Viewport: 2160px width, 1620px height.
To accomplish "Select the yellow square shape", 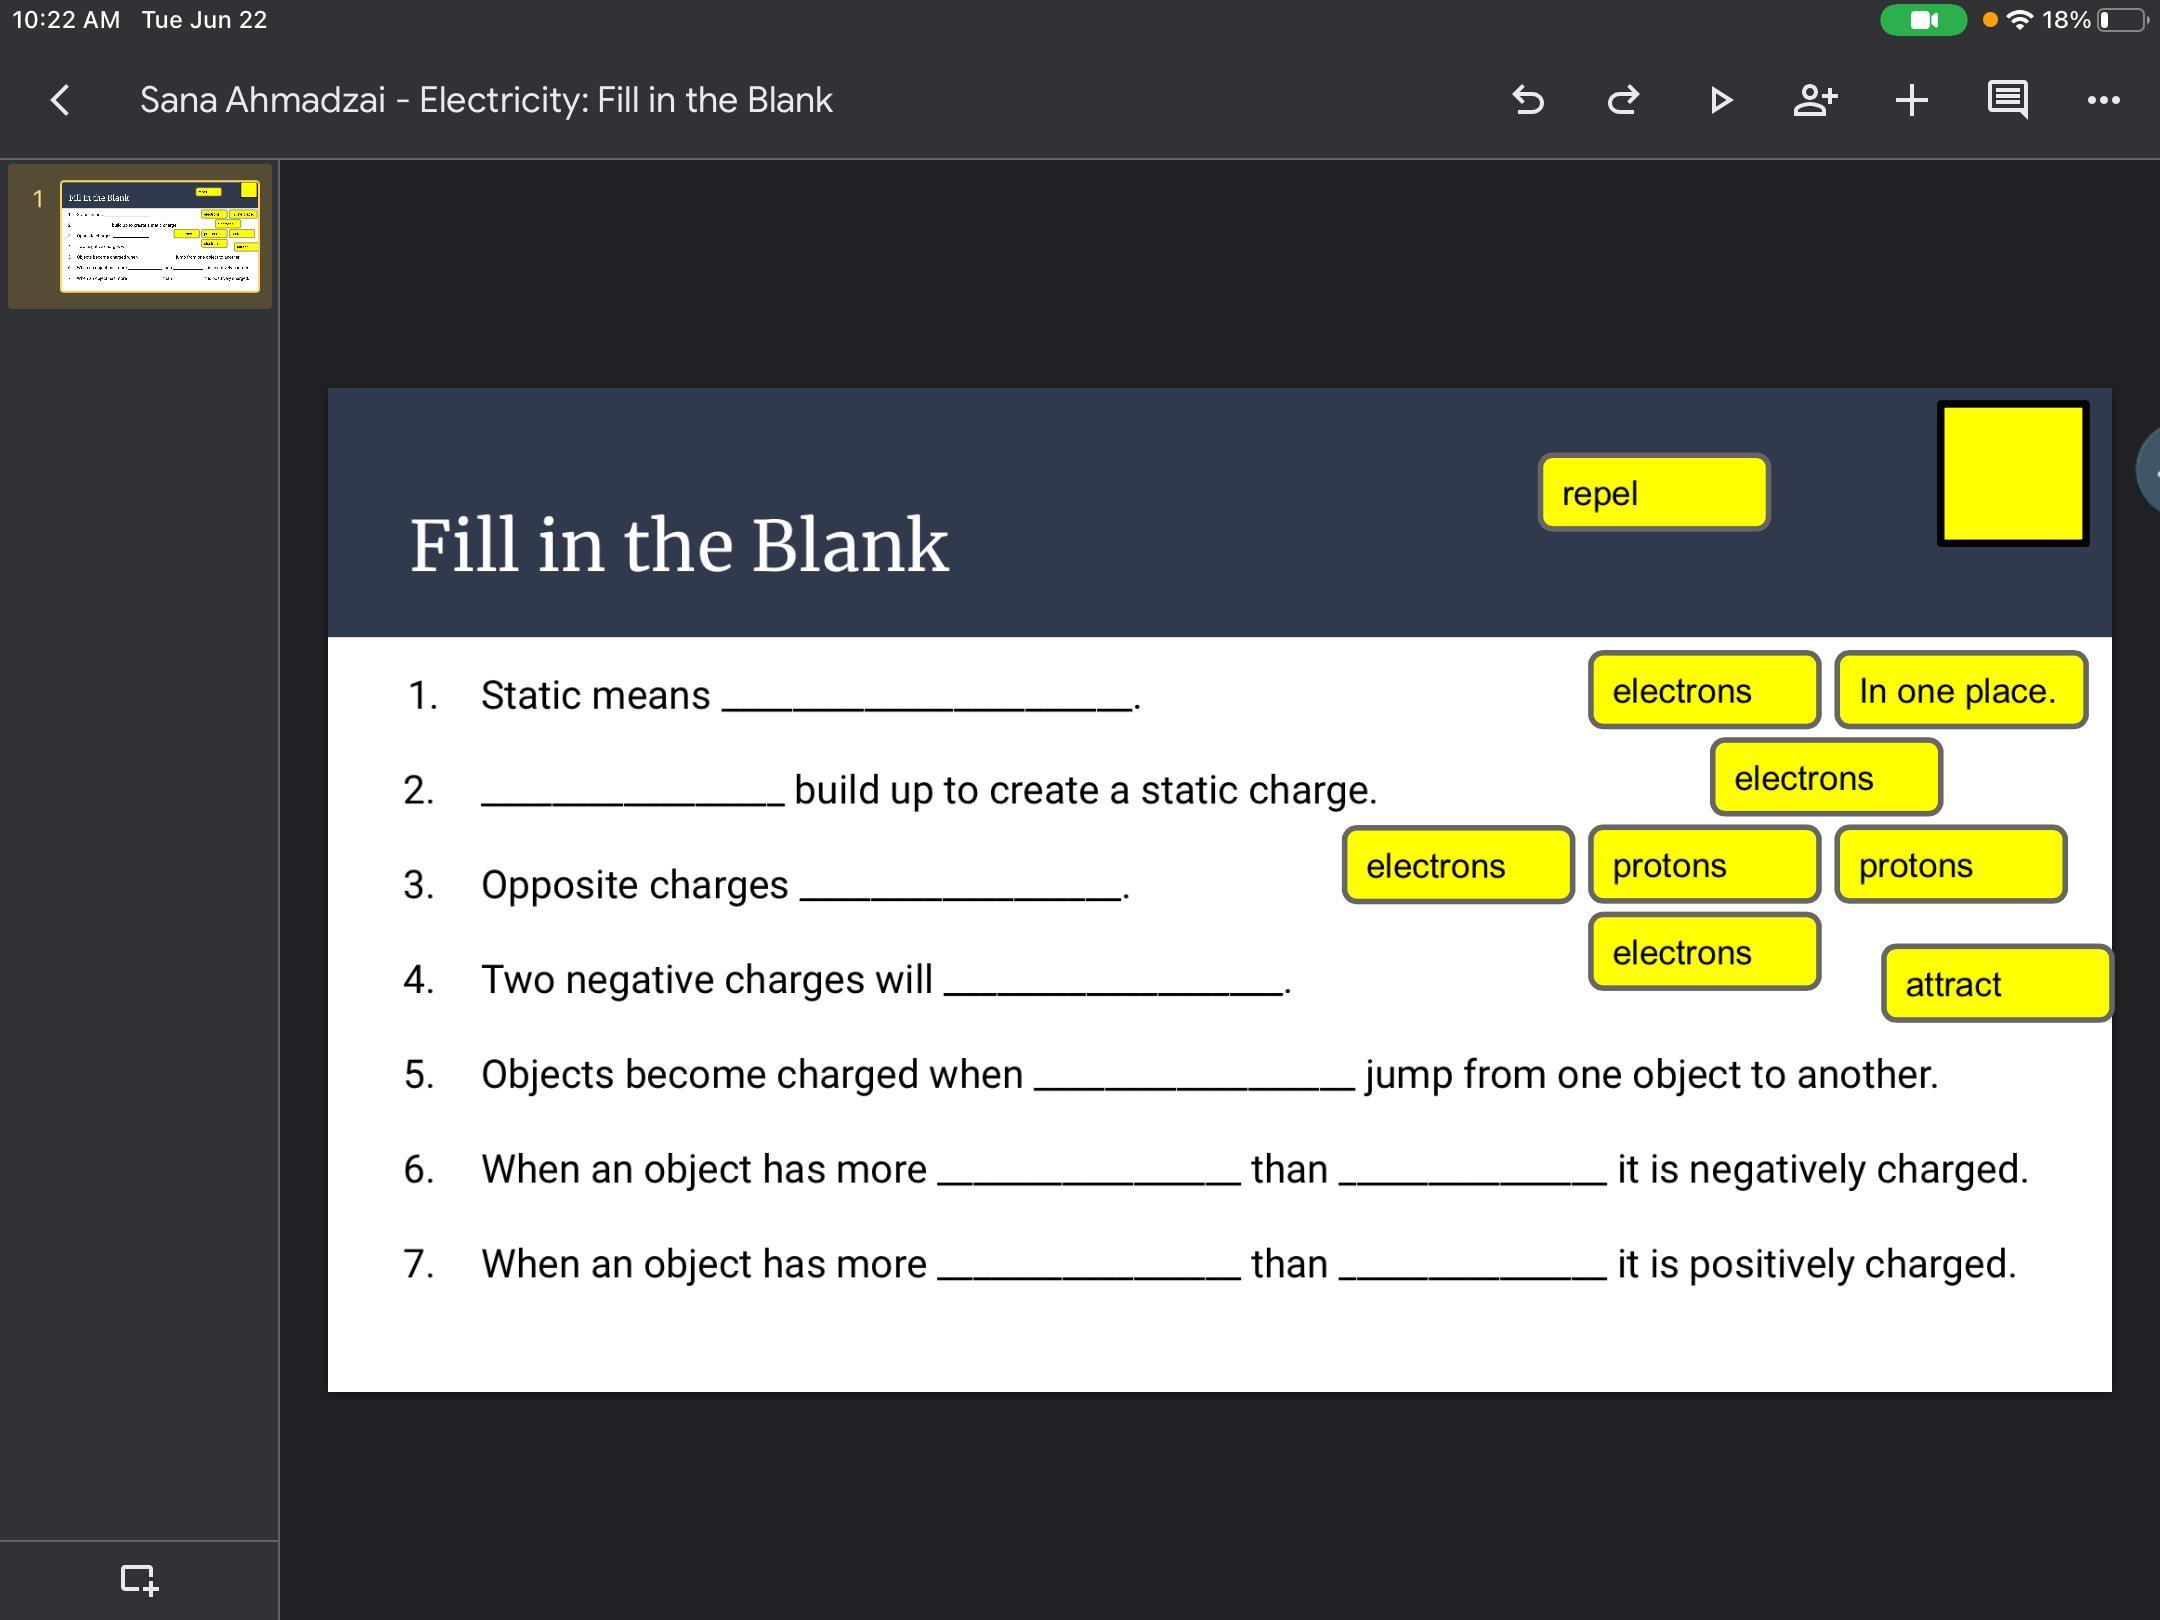I will pos(2012,474).
